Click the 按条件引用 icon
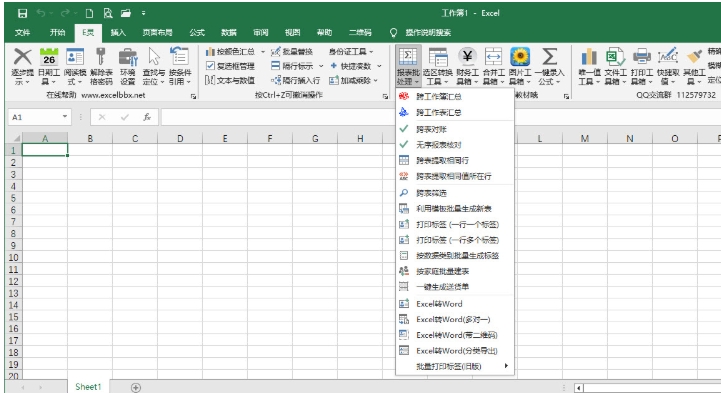This screenshot has width=721, height=393. point(179,57)
